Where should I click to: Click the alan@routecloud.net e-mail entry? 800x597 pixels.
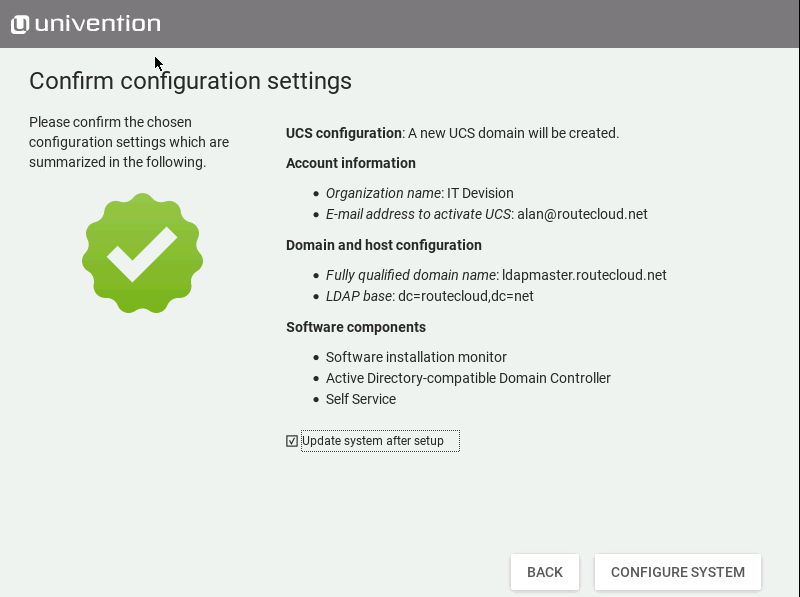coord(487,214)
